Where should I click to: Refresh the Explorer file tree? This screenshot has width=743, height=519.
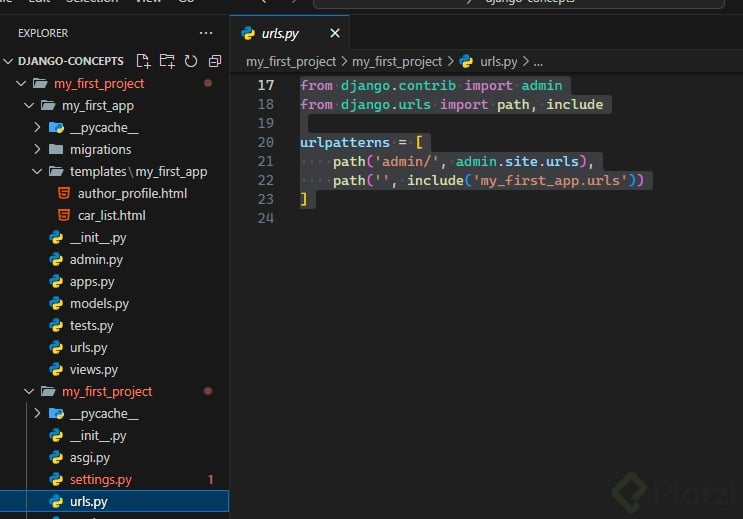tap(190, 61)
